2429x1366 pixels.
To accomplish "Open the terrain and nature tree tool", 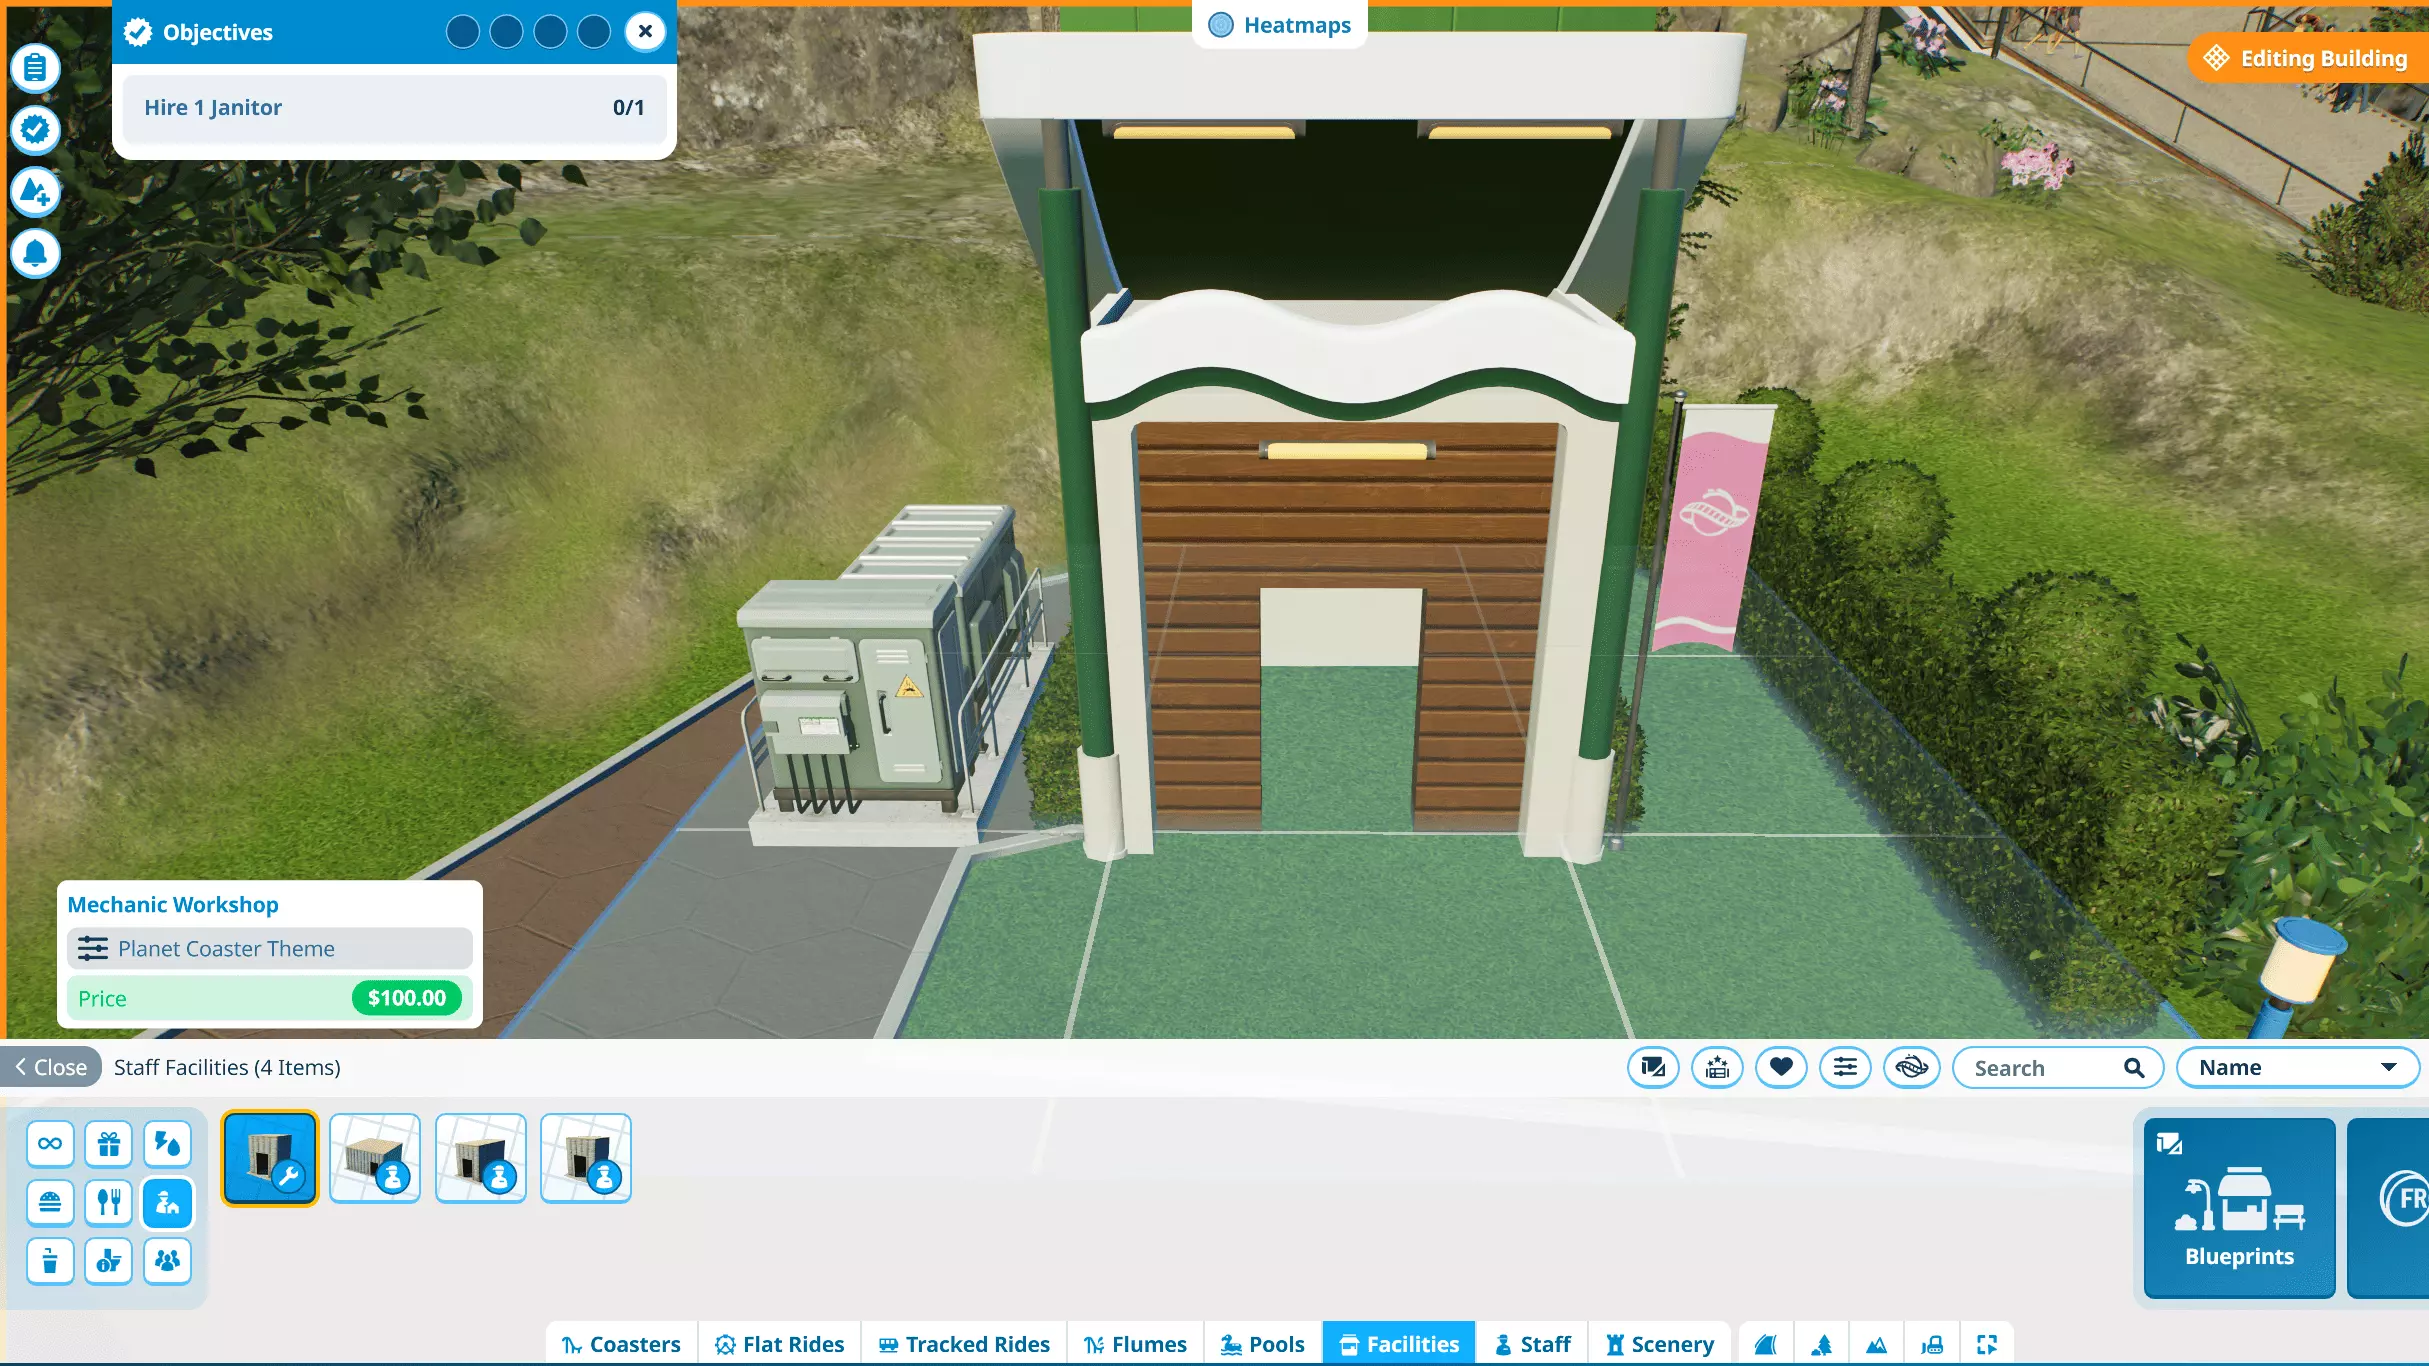I will pyautogui.click(x=1821, y=1345).
